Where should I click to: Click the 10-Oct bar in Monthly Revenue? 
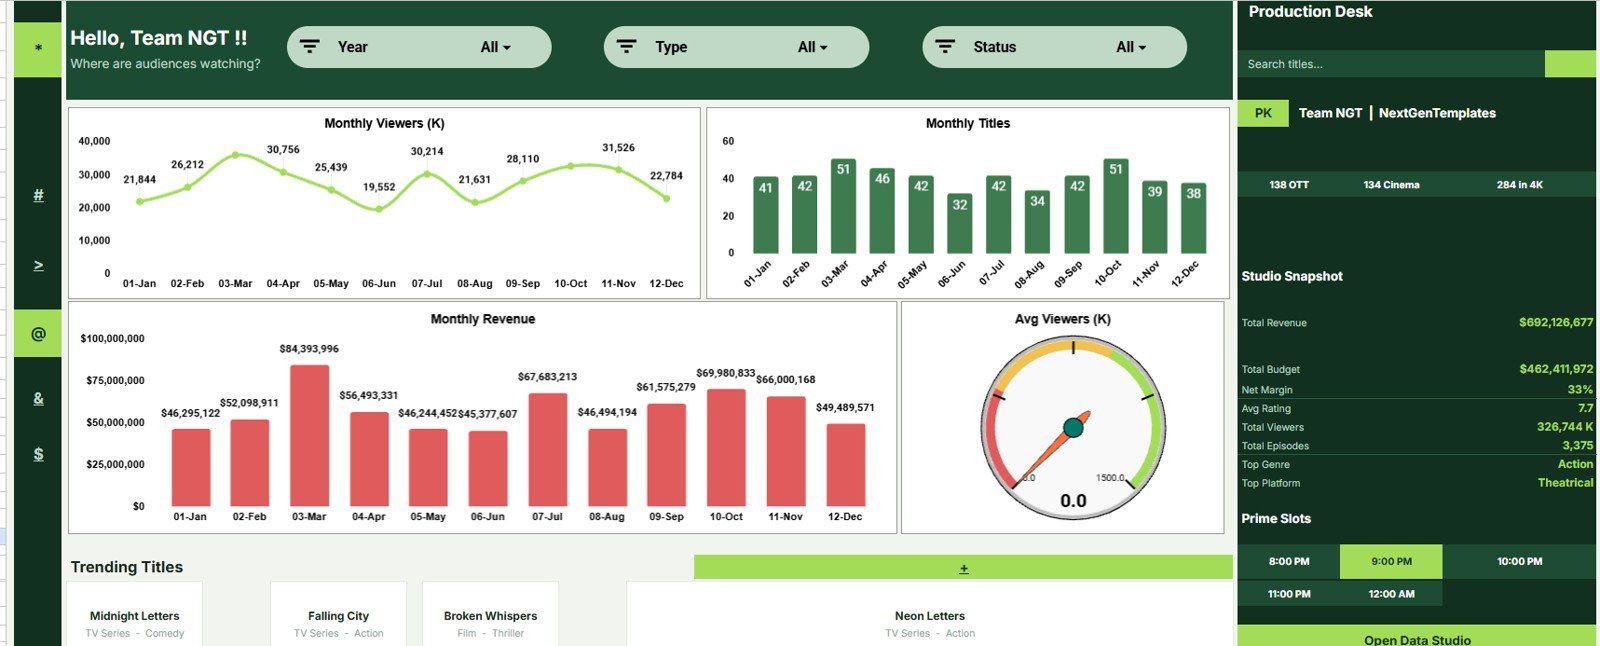(726, 448)
